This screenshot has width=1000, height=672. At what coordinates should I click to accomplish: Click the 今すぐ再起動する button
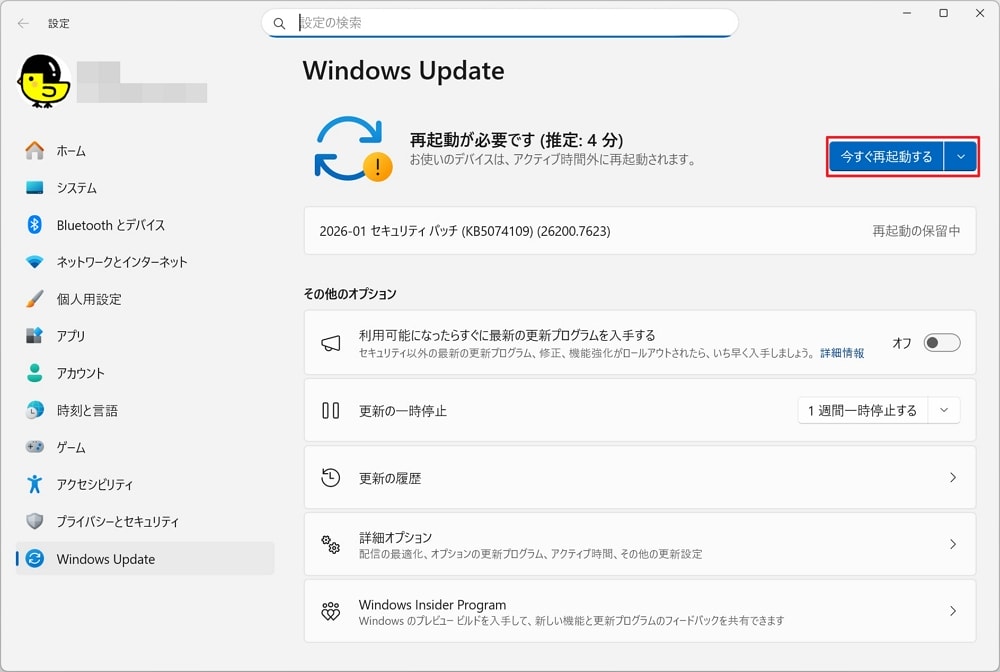[886, 157]
